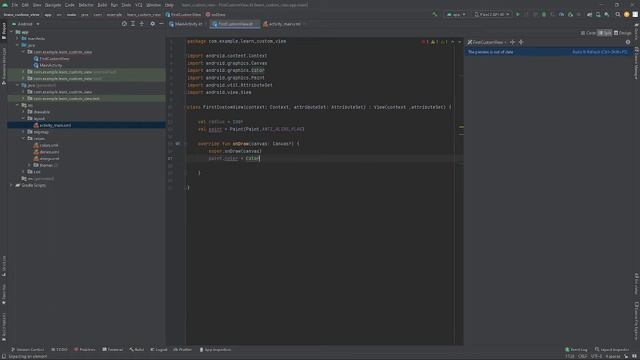Click the Profile app icon in toolbar
This screenshot has width=640, height=360.
point(562,14)
